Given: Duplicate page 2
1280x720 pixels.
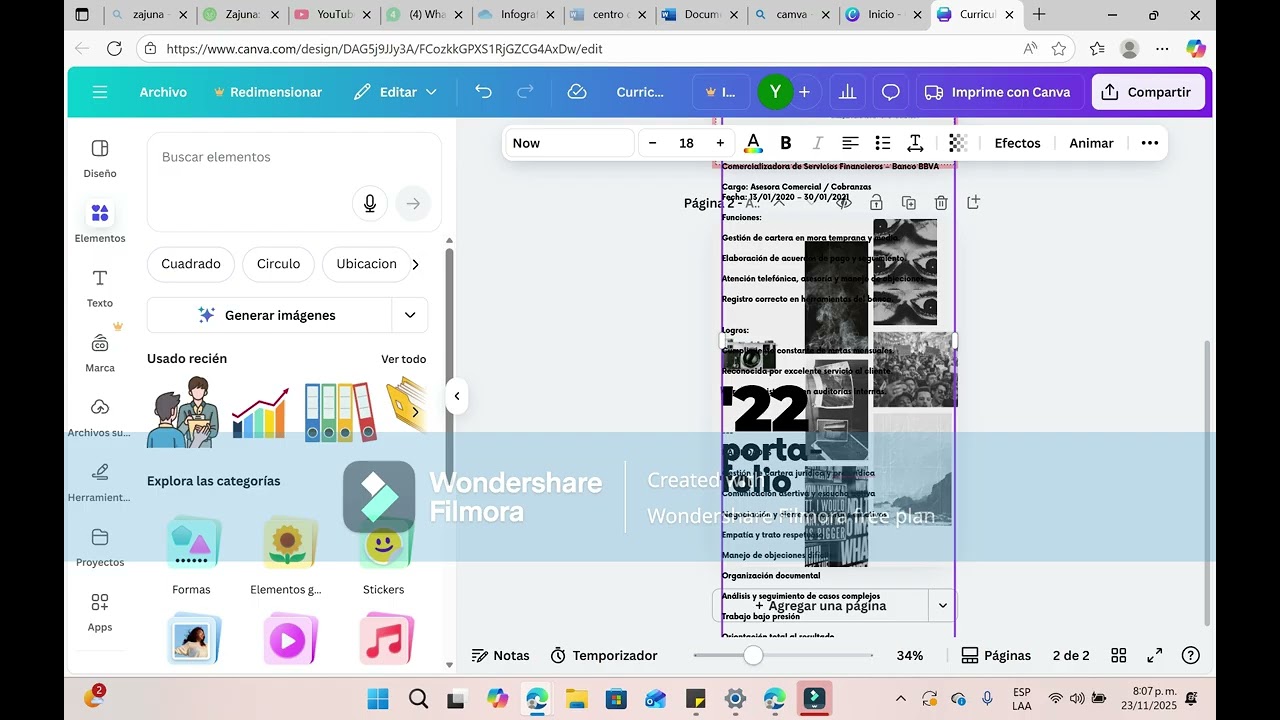Looking at the screenshot, I should pyautogui.click(x=909, y=203).
